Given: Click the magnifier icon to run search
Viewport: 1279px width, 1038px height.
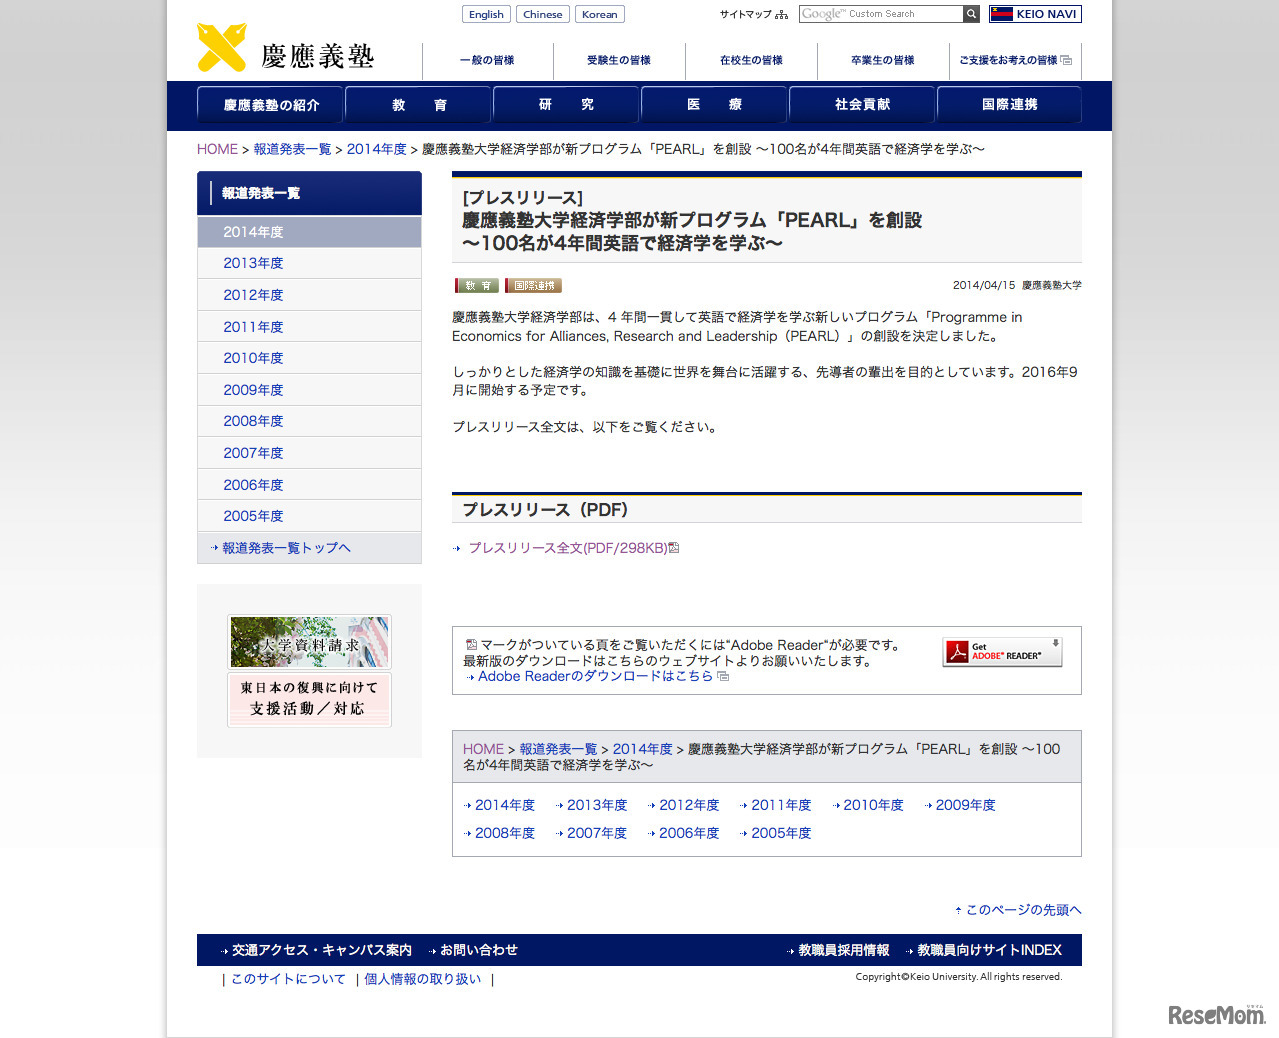Looking at the screenshot, I should click(970, 13).
